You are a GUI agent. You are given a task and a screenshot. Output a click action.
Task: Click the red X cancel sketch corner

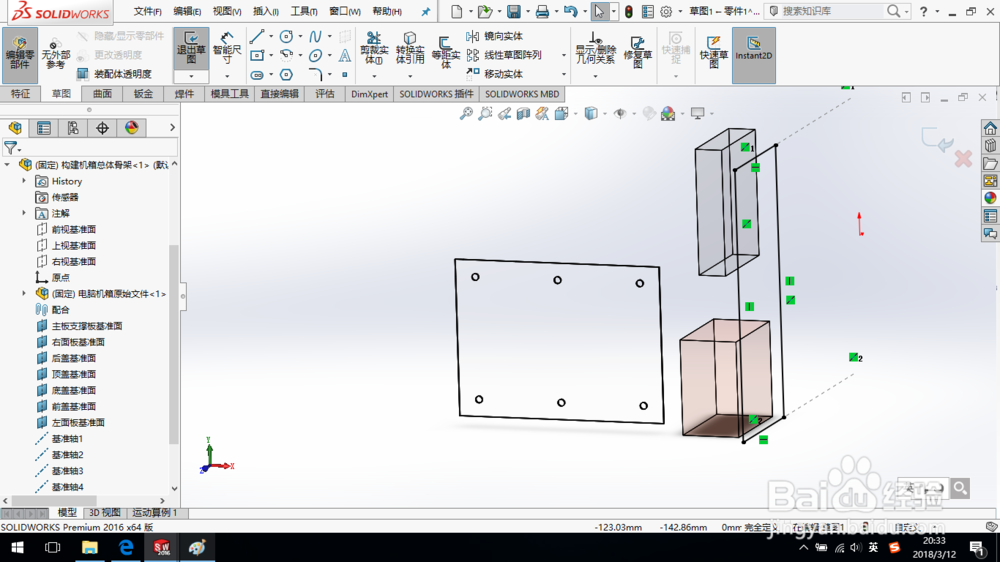click(x=963, y=158)
